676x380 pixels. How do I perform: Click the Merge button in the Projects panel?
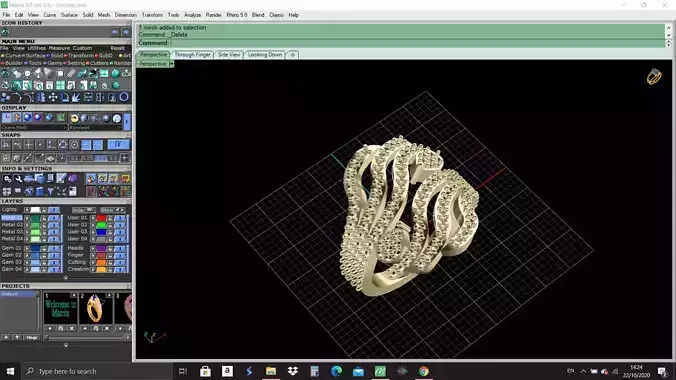(32, 337)
